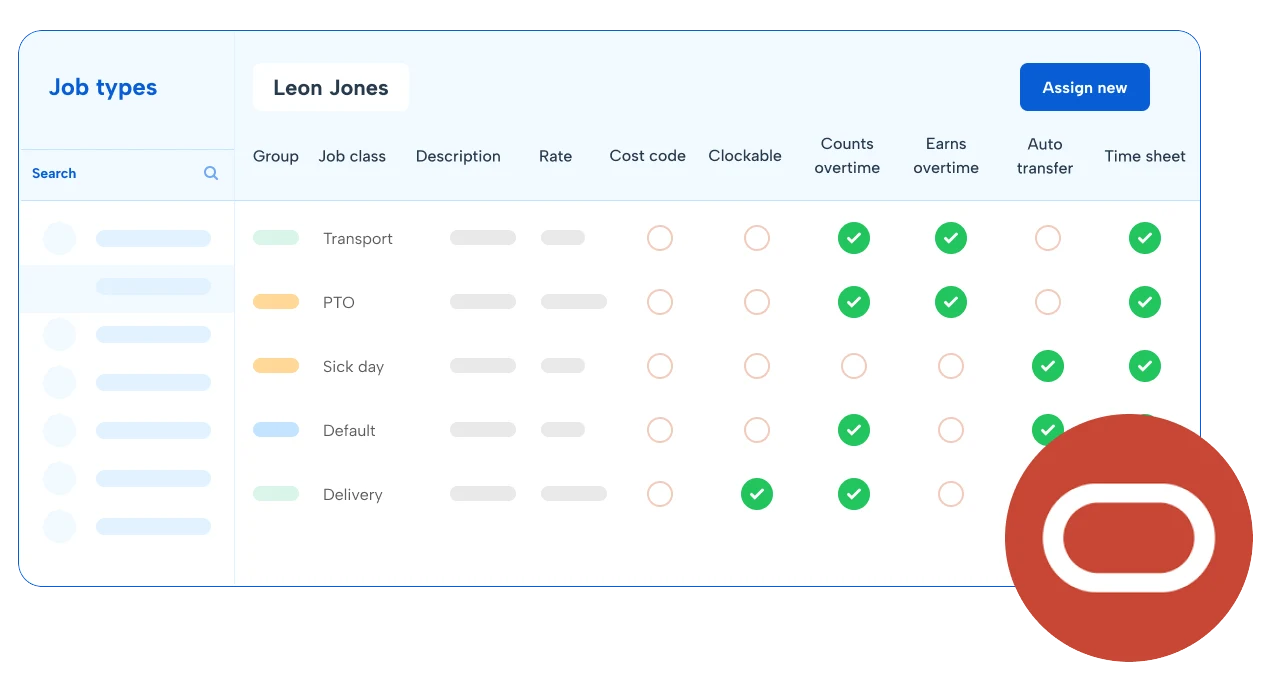Viewport: 1265px width, 681px height.
Task: Enable Counts overtime for Sick day row
Action: click(x=854, y=366)
